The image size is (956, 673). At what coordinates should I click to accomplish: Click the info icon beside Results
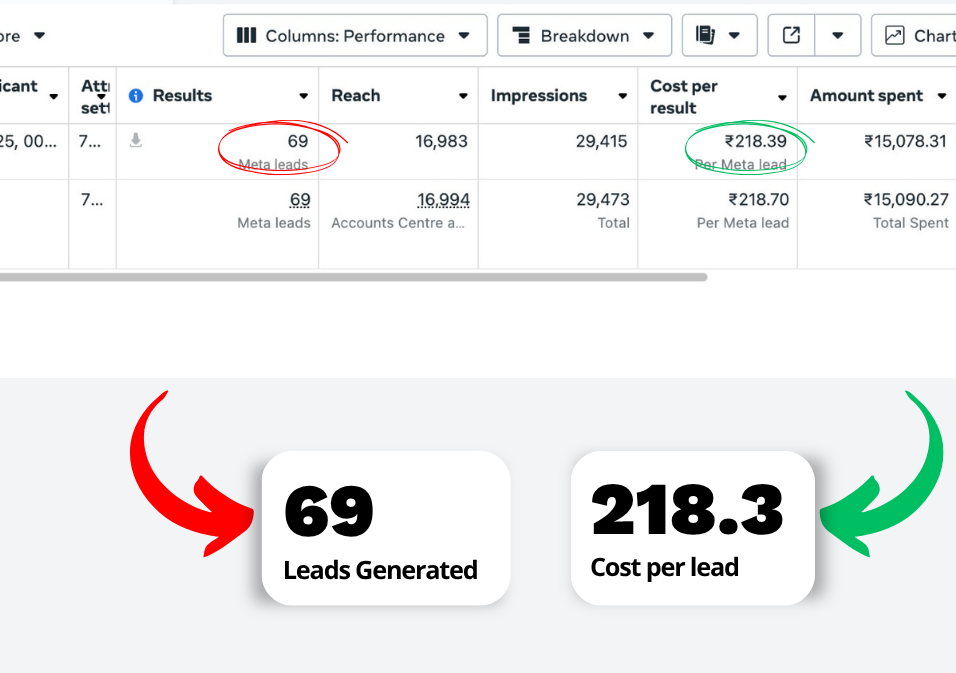(x=136, y=96)
